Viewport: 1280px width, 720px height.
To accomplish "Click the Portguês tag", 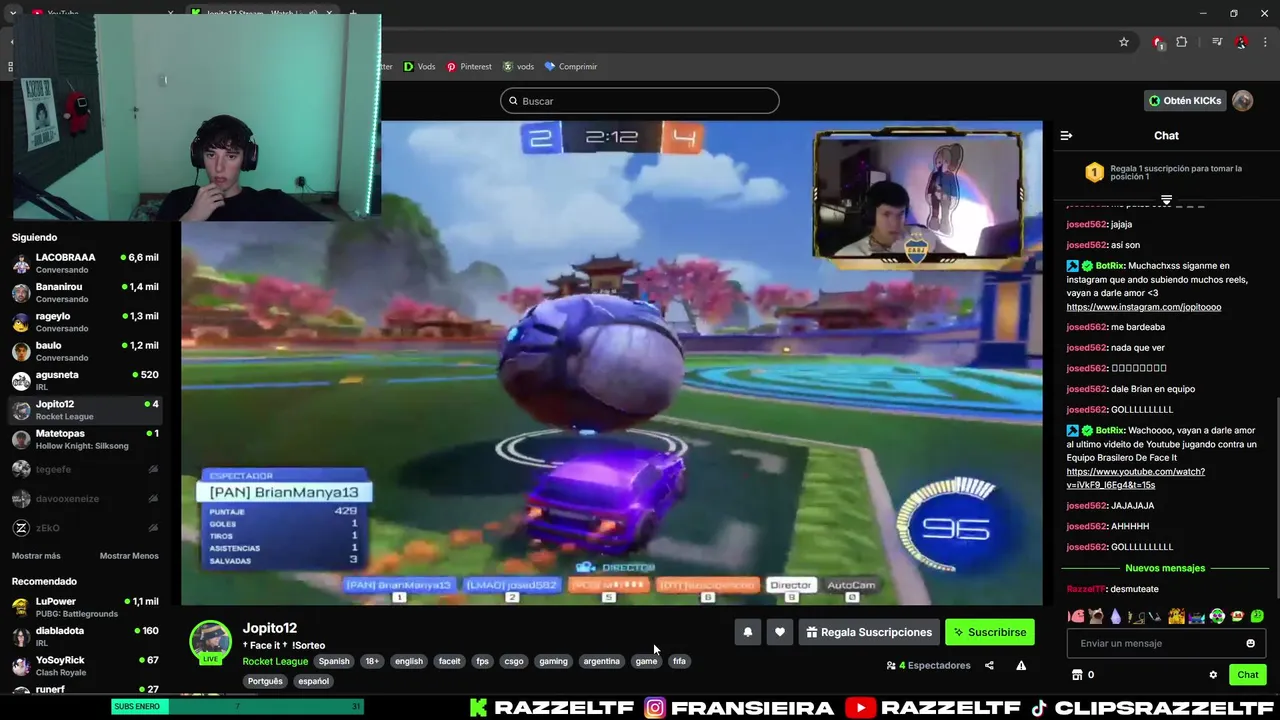I will 265,681.
